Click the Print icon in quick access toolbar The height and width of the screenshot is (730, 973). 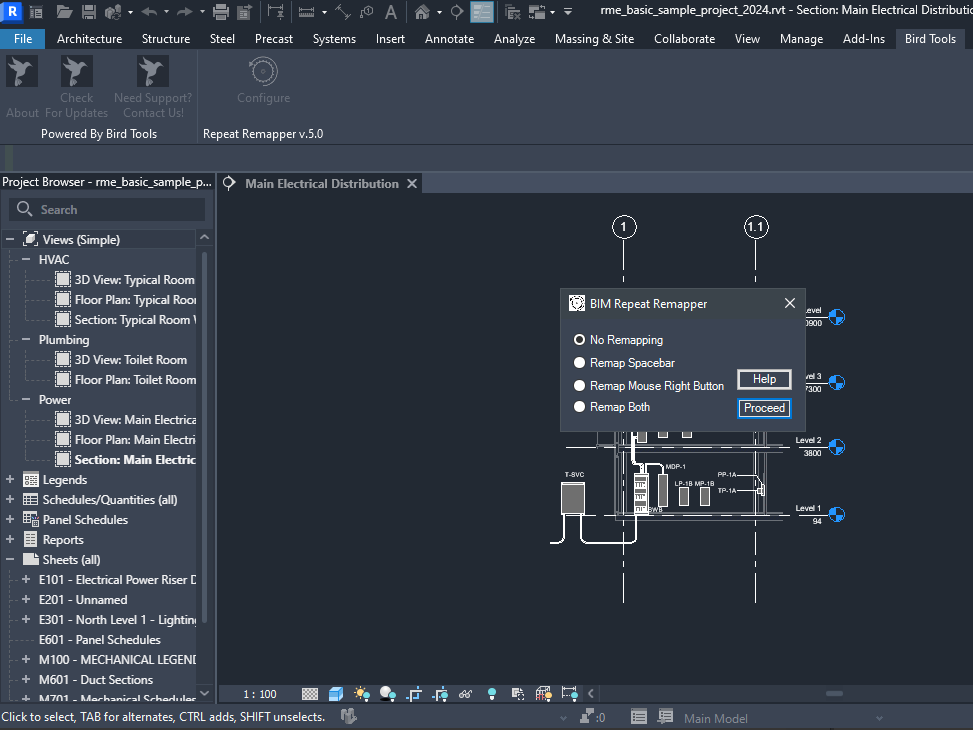(x=221, y=12)
